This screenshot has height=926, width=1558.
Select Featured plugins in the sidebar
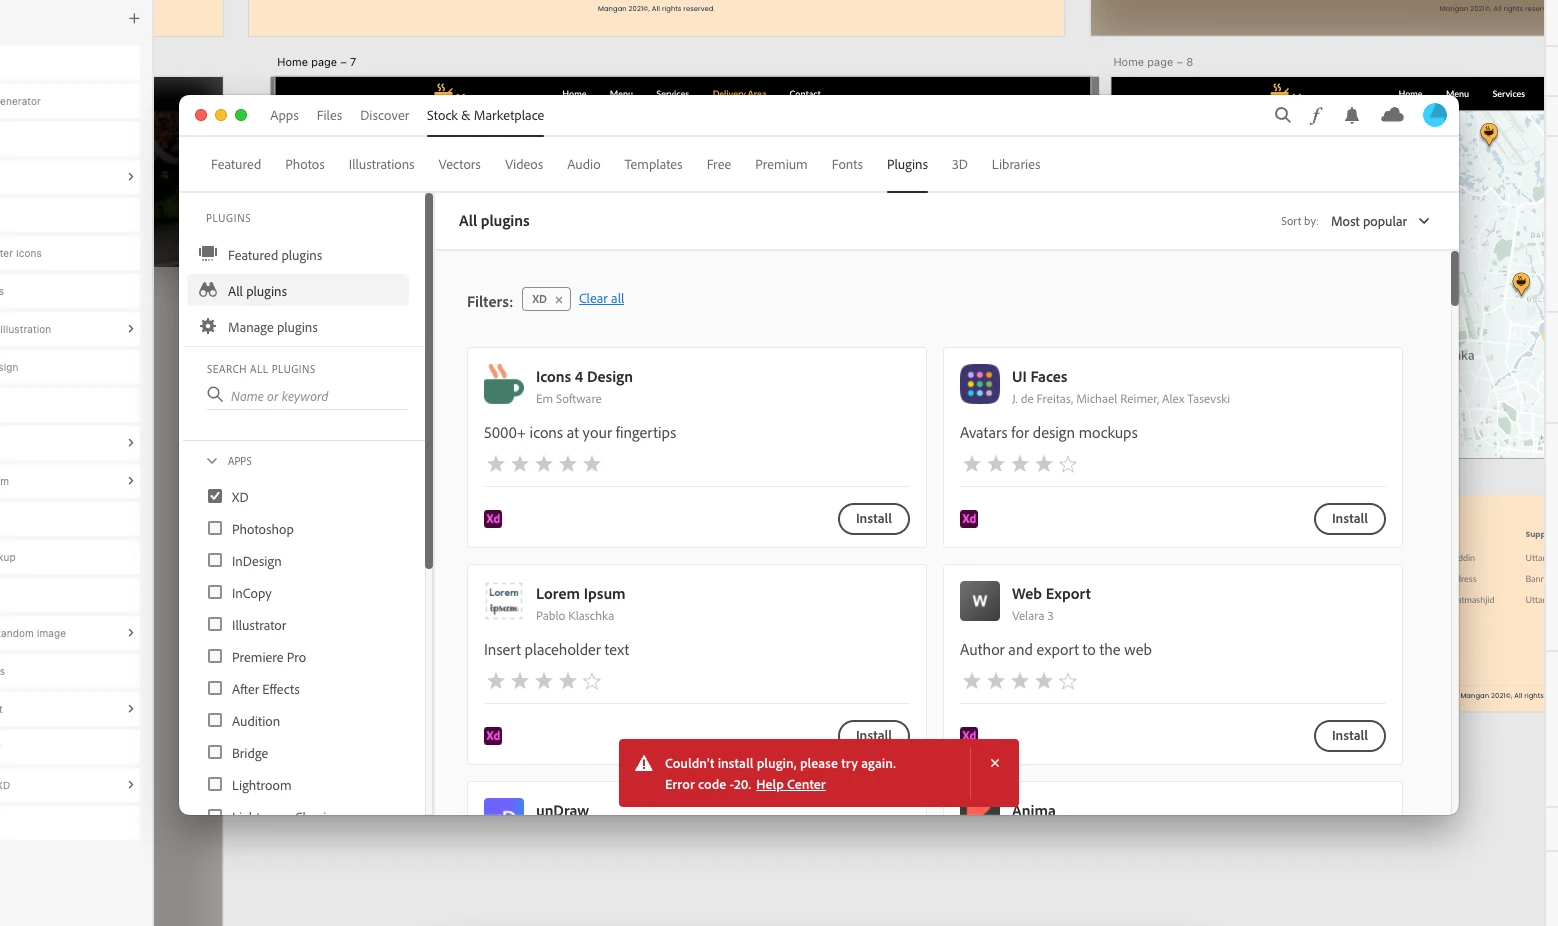(x=298, y=255)
